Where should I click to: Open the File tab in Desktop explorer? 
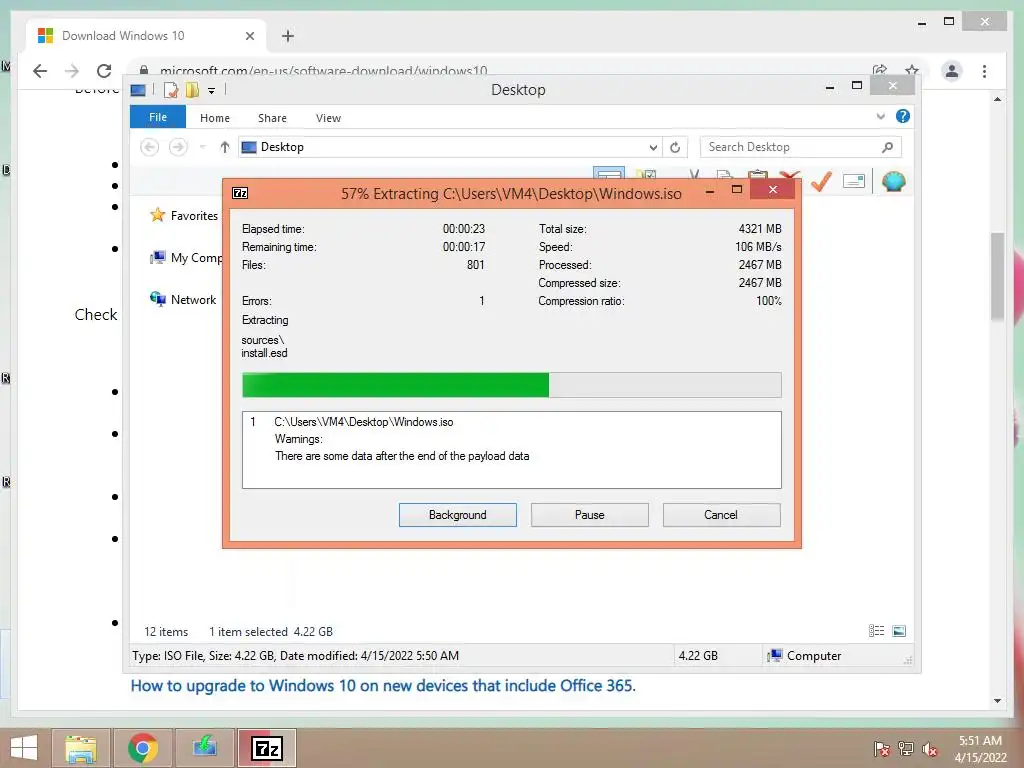(x=157, y=117)
